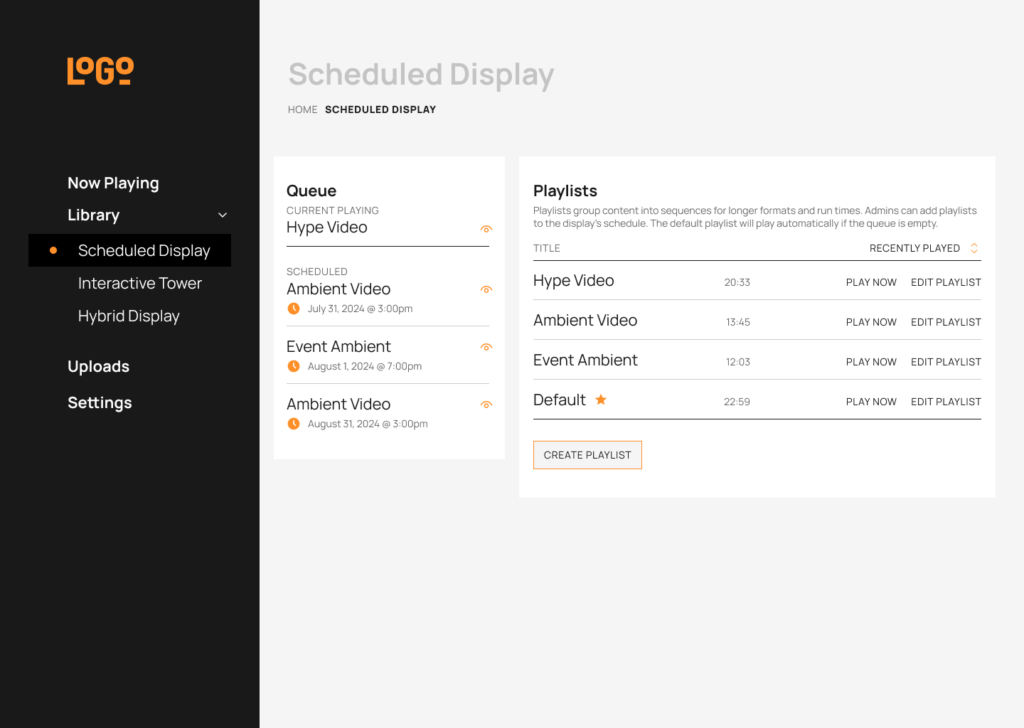Navigate to Uploads in the sidebar
1024x728 pixels.
click(x=99, y=366)
